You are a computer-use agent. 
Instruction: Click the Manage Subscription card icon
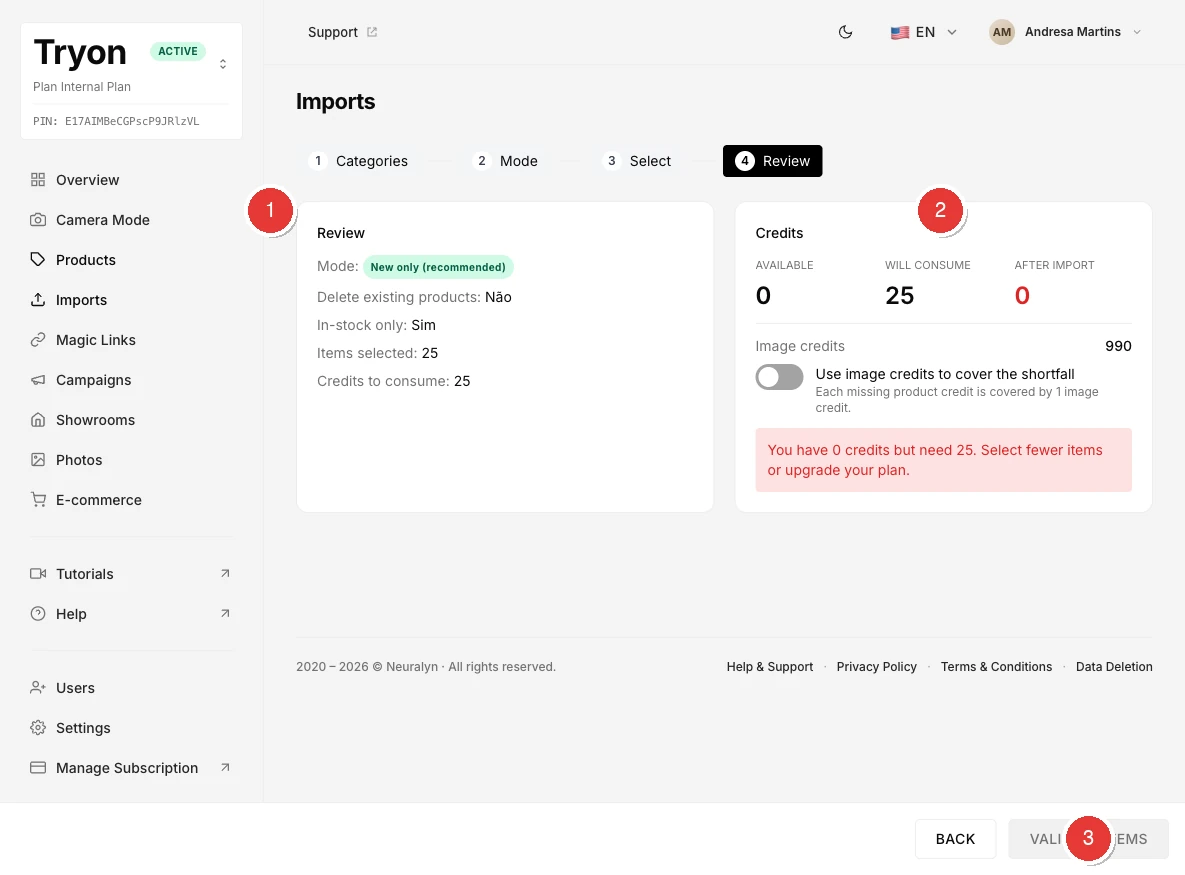(x=38, y=768)
